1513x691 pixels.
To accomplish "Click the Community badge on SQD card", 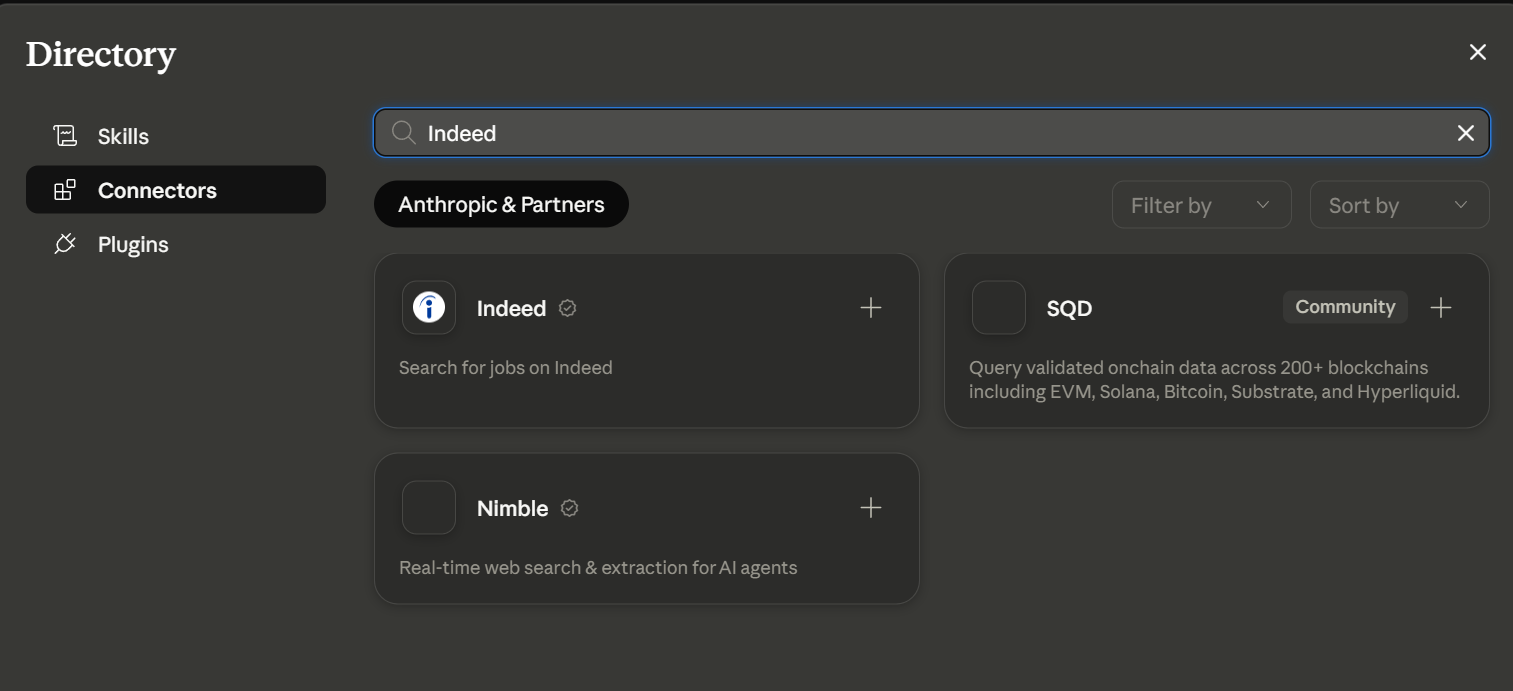I will pos(1345,307).
